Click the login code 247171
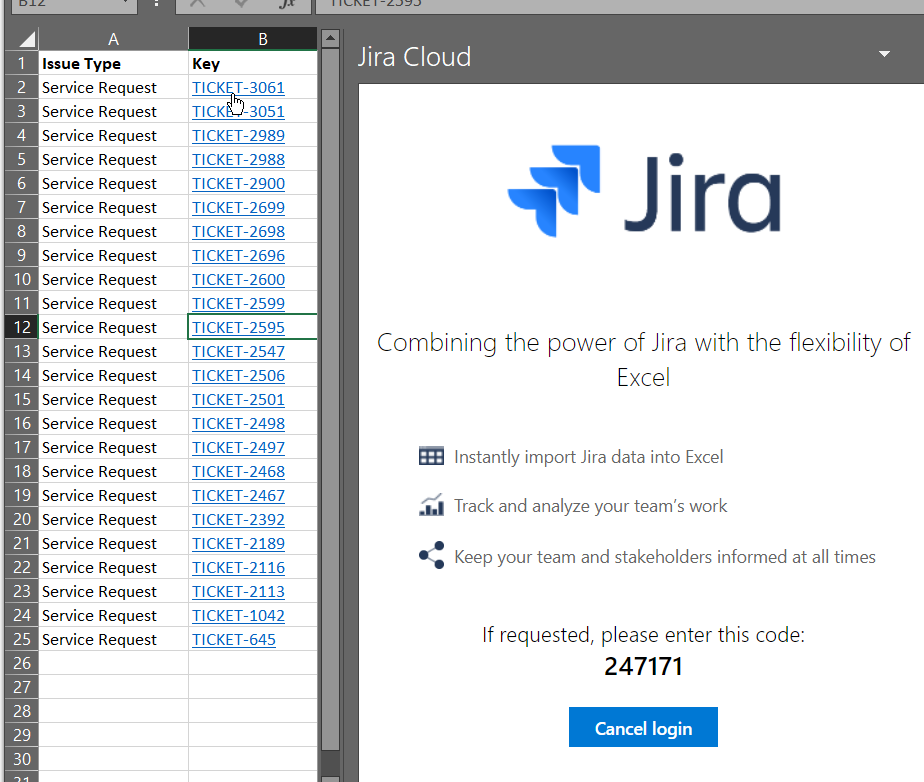Viewport: 924px width, 782px height. coord(643,666)
